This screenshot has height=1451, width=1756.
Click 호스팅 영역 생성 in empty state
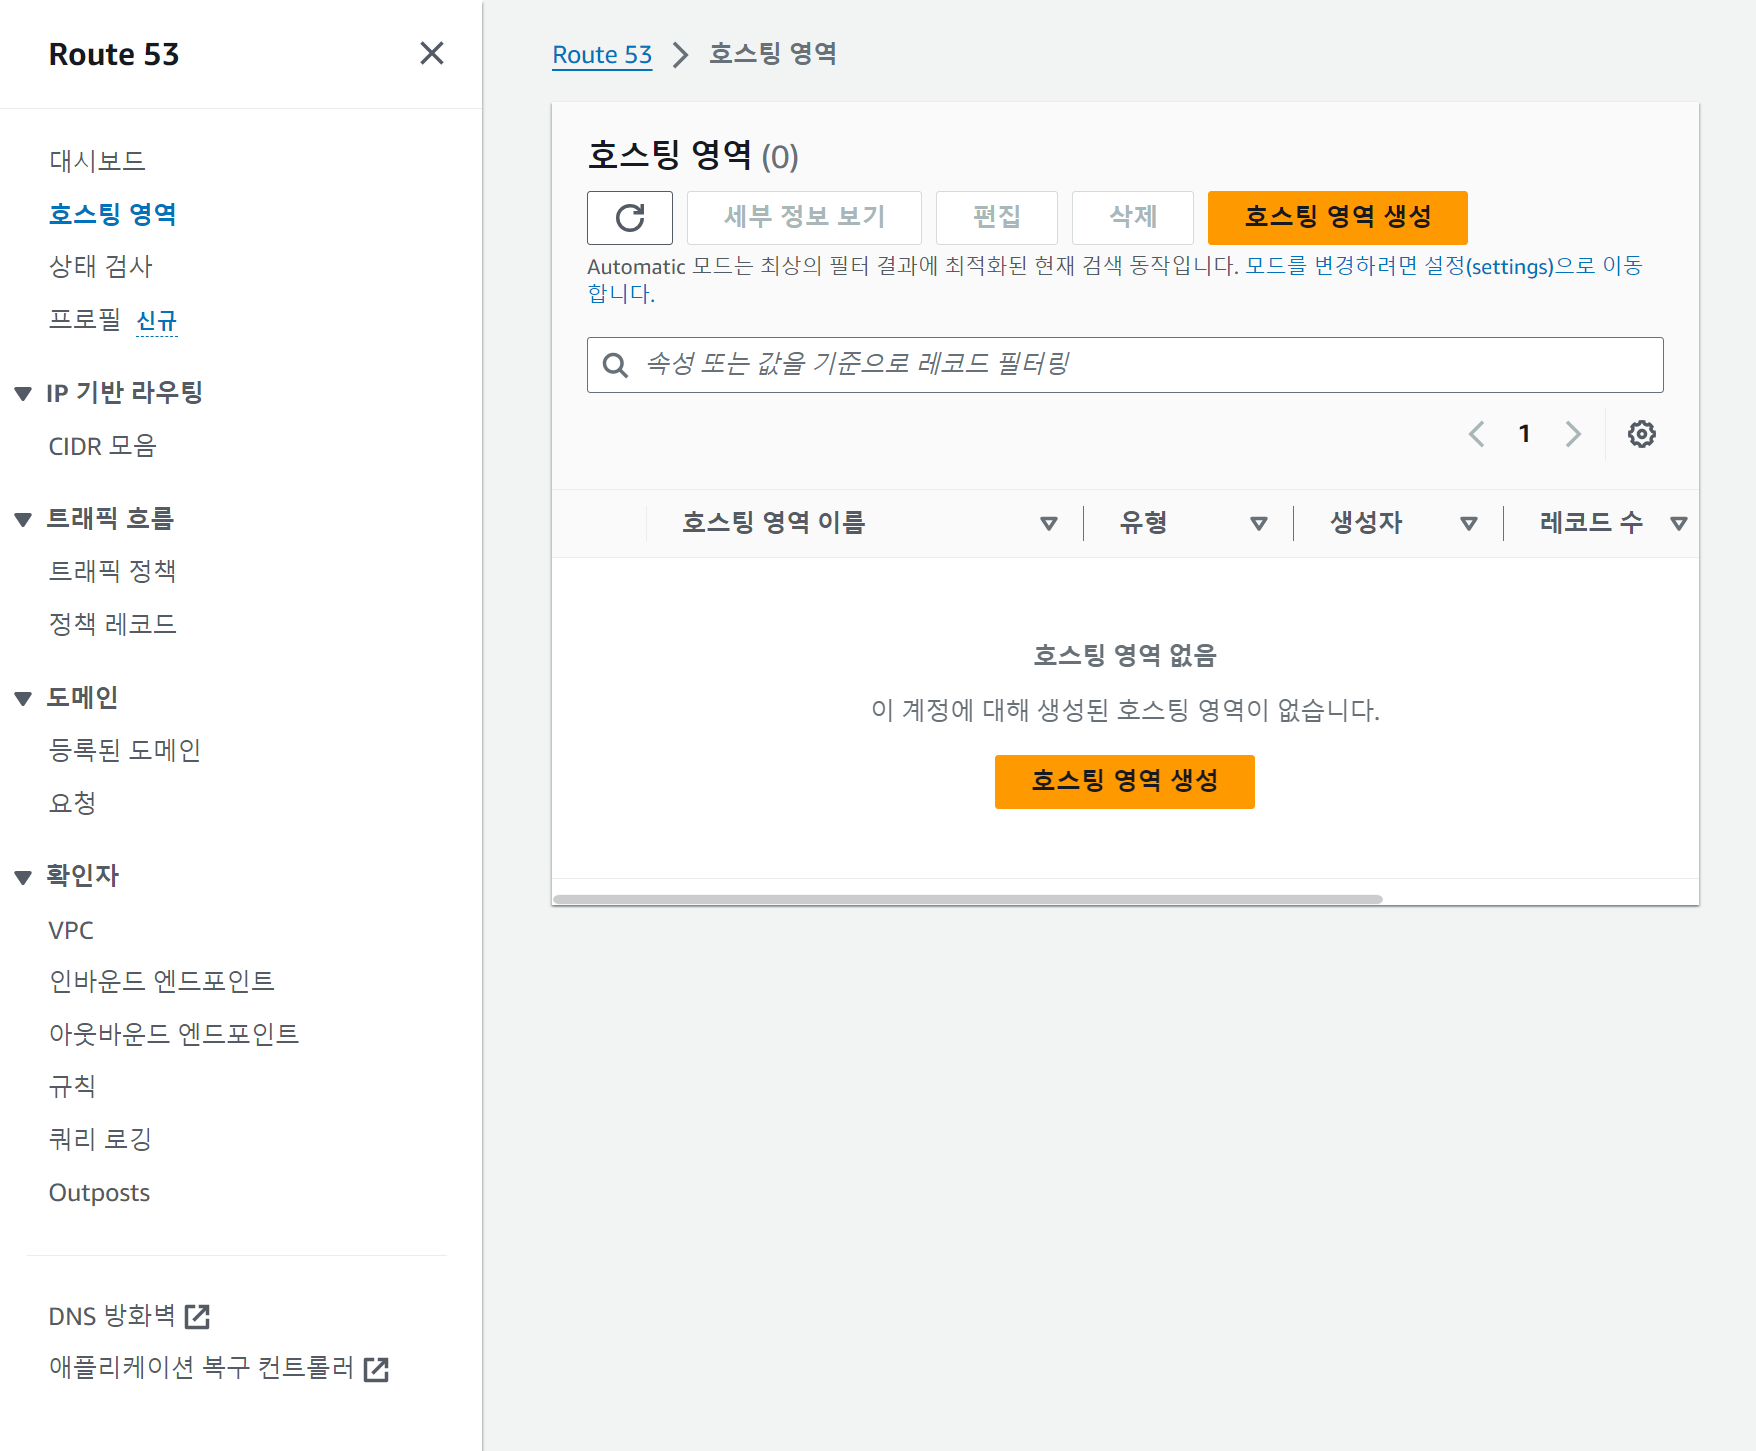click(x=1125, y=781)
